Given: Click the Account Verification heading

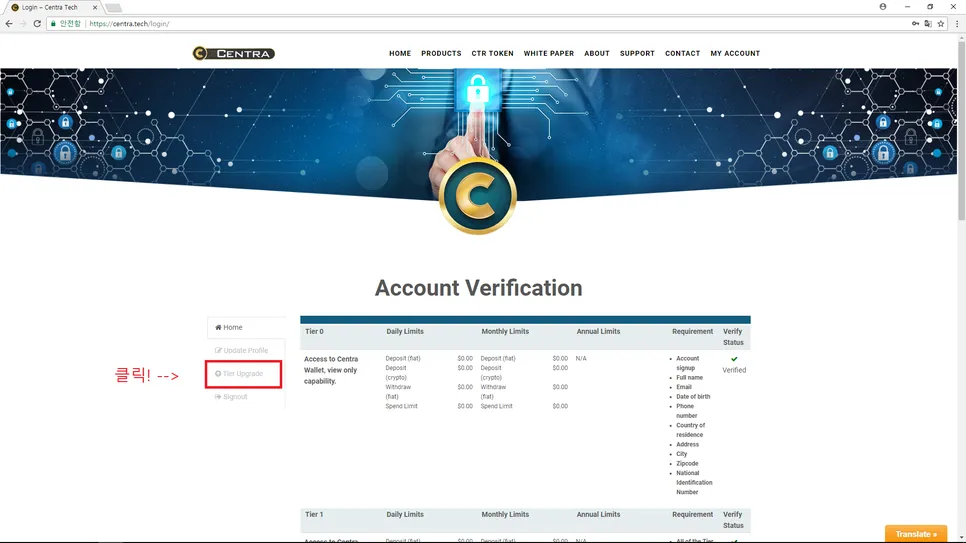Looking at the screenshot, I should (x=478, y=288).
